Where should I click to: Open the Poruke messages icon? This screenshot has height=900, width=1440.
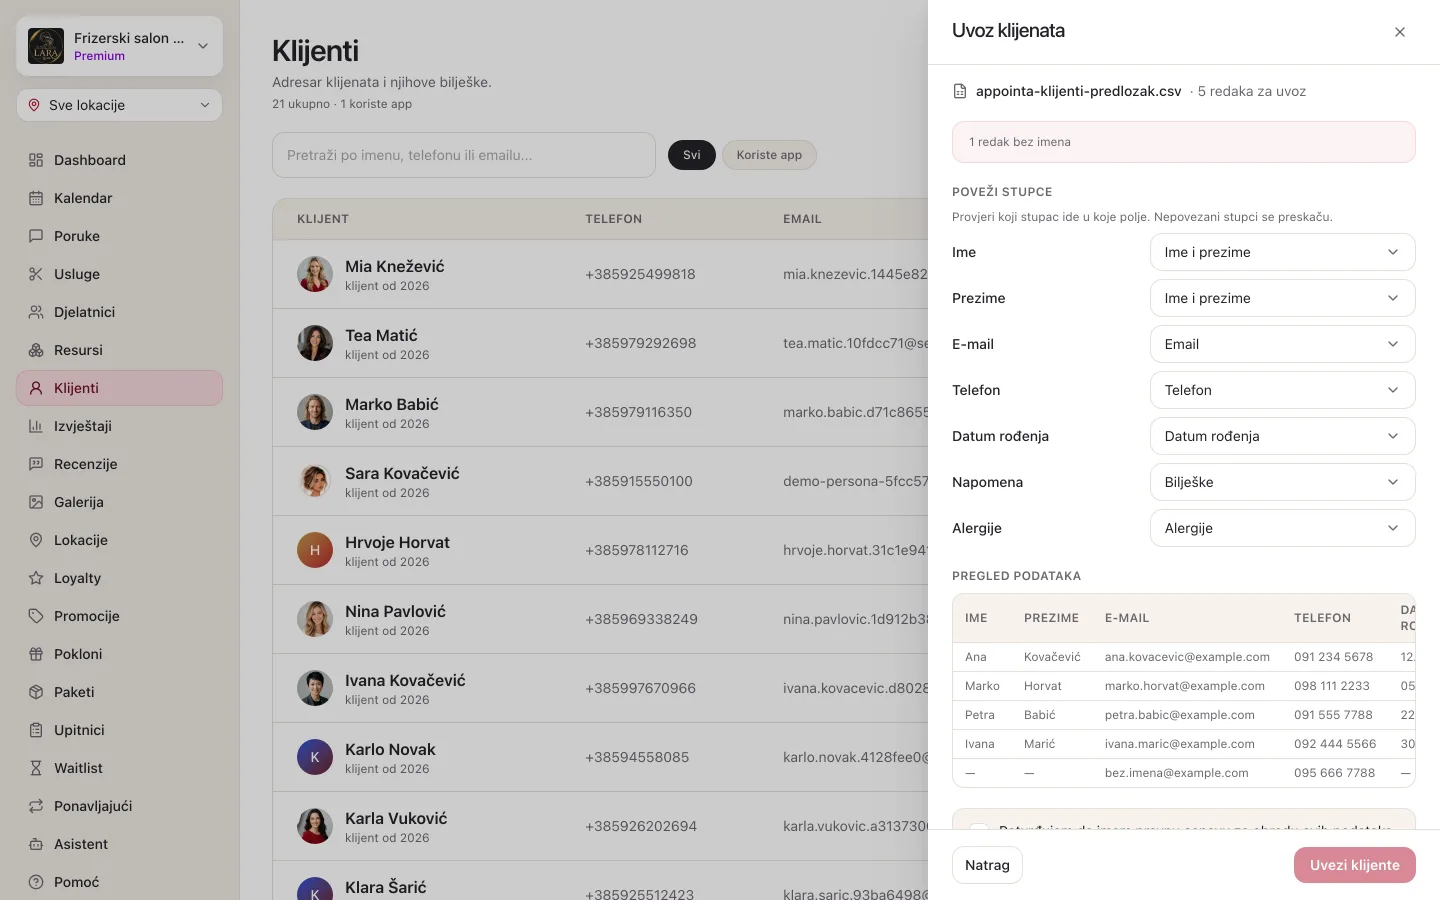click(36, 236)
